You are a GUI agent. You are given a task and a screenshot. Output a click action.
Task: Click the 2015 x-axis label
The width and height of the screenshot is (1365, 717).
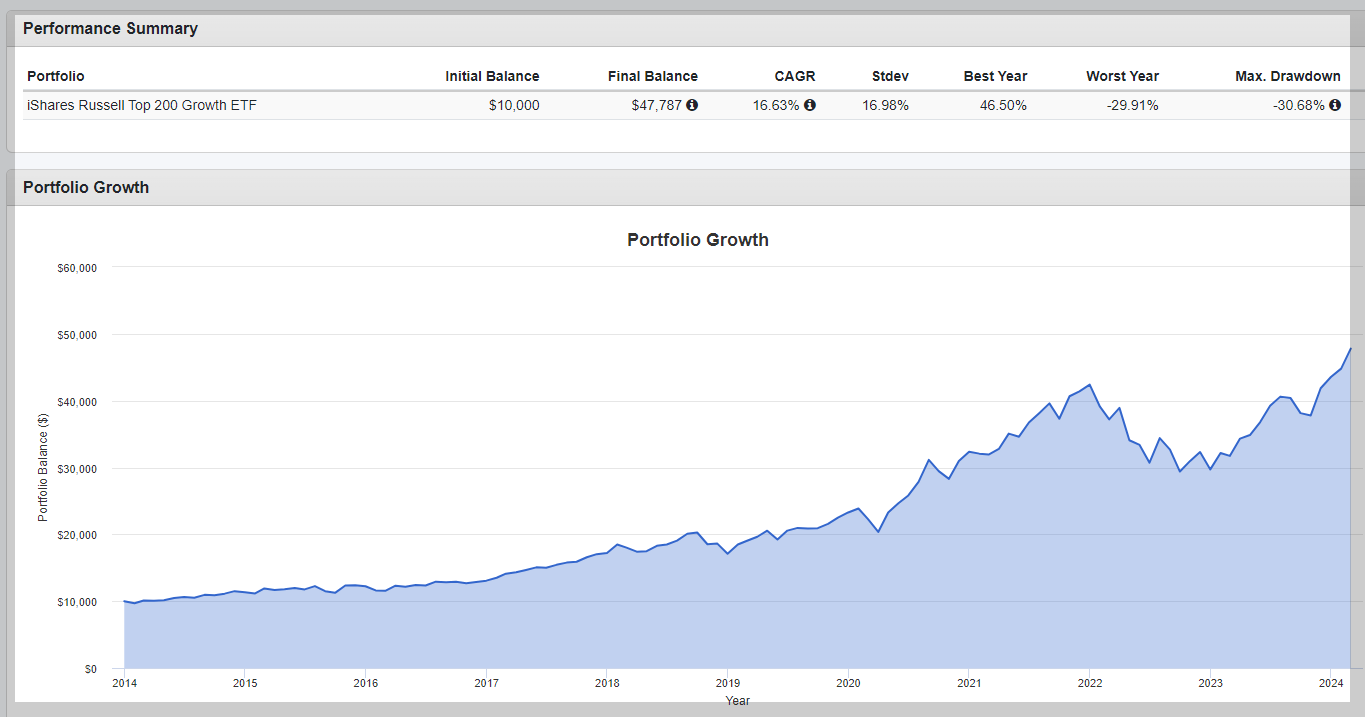click(x=245, y=684)
